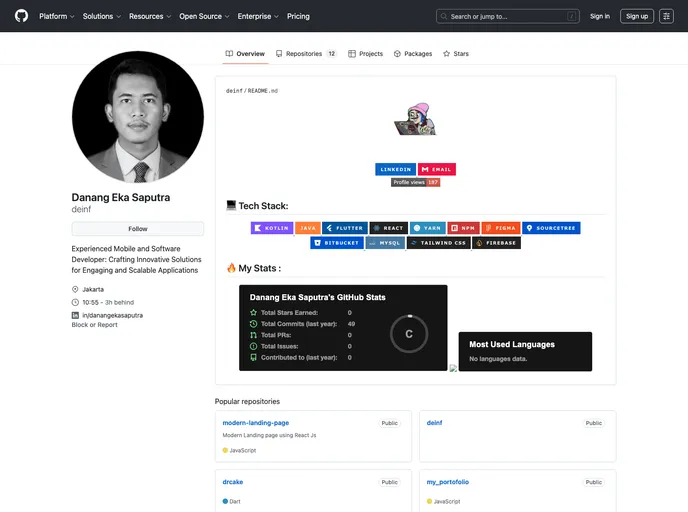Open the command palette icon in header
688x512 pixels.
pos(666,16)
